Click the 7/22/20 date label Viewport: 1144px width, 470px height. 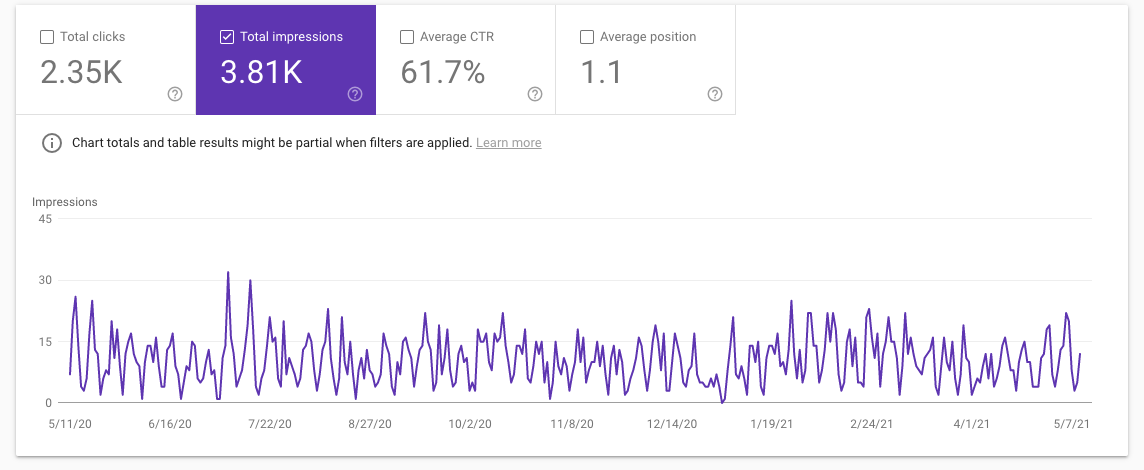click(x=270, y=423)
